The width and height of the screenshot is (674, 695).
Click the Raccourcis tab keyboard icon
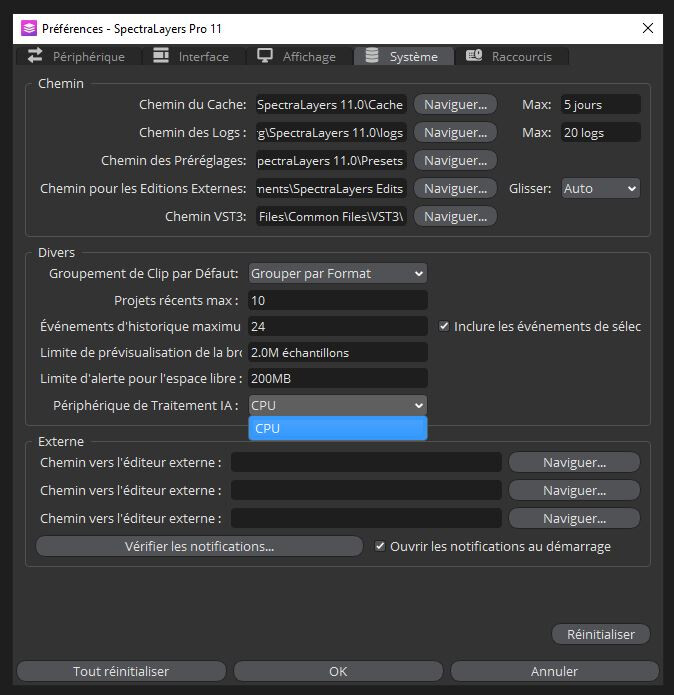pyautogui.click(x=474, y=55)
